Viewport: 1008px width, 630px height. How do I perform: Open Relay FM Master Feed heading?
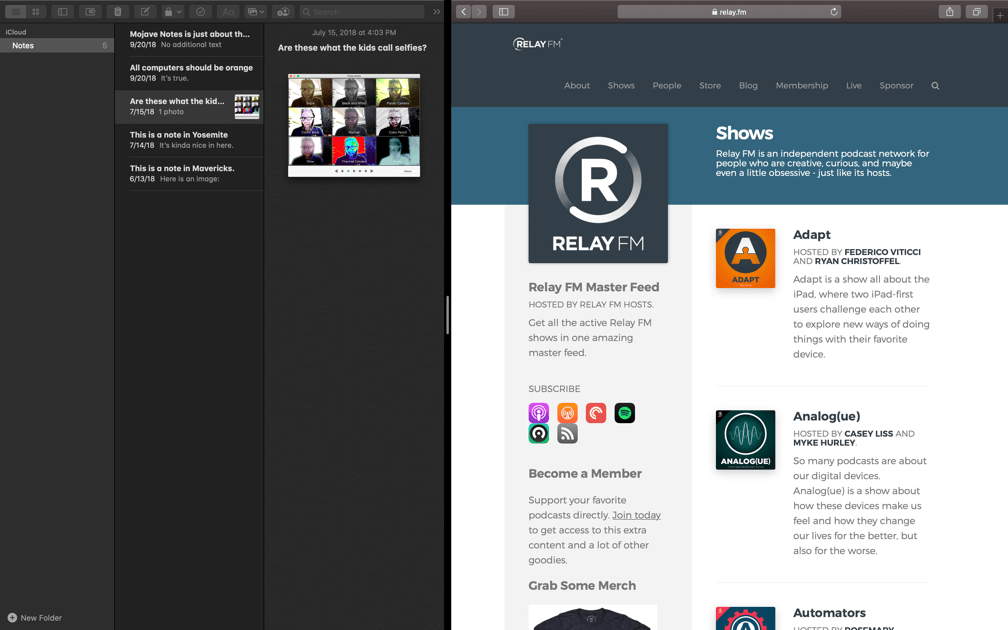593,287
